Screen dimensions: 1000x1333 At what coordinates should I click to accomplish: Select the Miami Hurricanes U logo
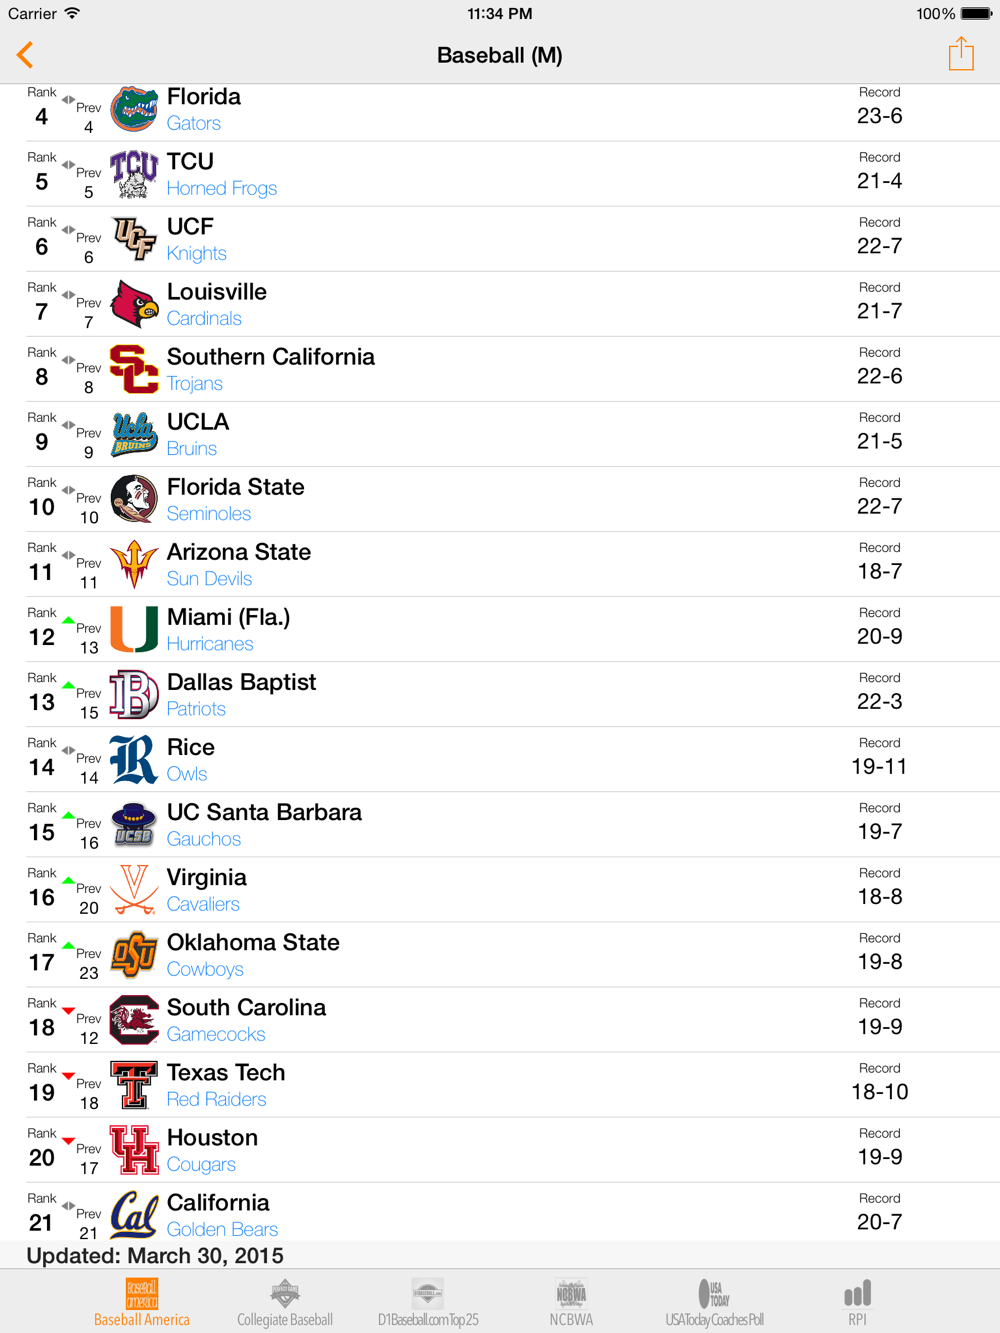click(134, 629)
